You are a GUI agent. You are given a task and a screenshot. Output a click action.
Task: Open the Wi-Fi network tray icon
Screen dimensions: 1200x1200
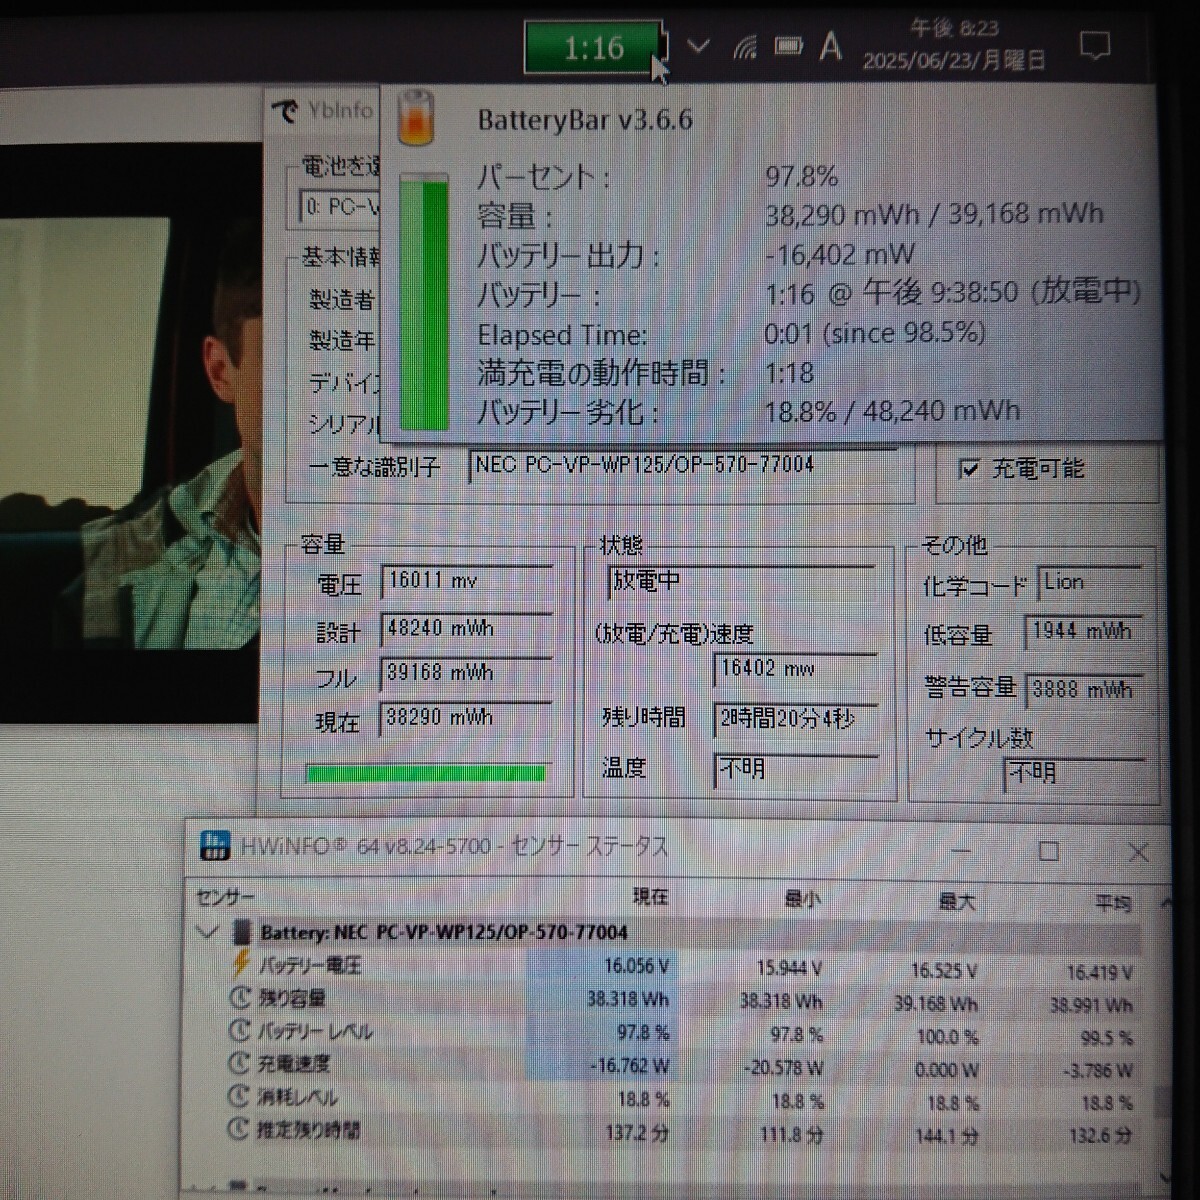click(x=745, y=47)
